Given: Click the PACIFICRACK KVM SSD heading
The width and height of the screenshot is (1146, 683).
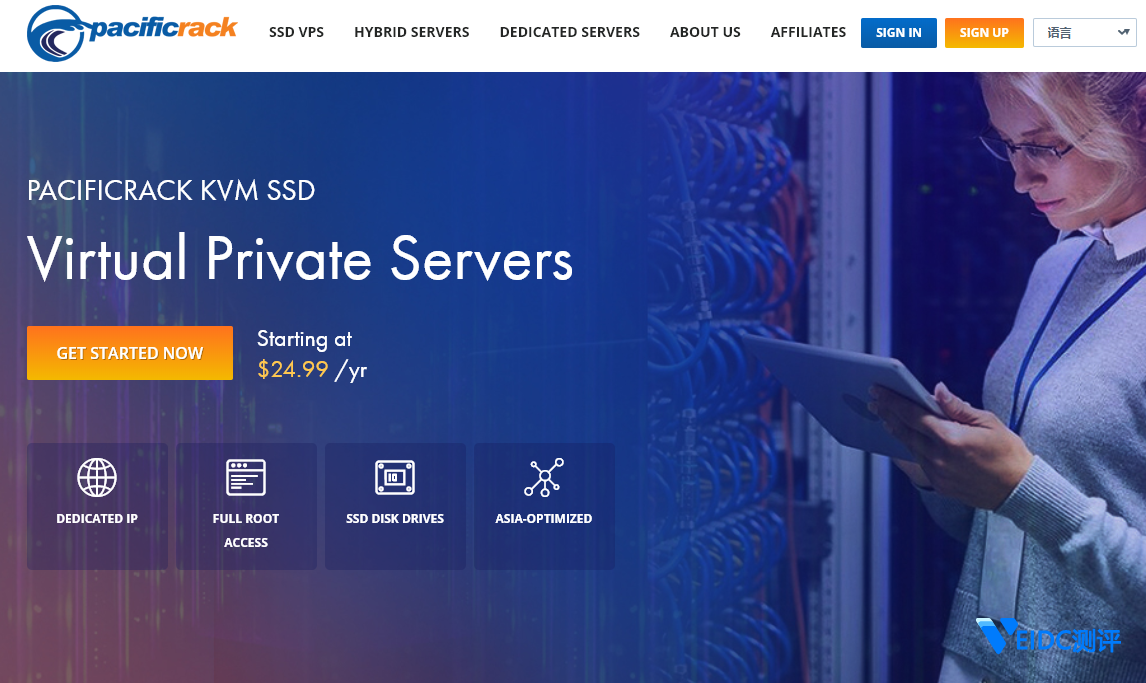Looking at the screenshot, I should point(171,191).
